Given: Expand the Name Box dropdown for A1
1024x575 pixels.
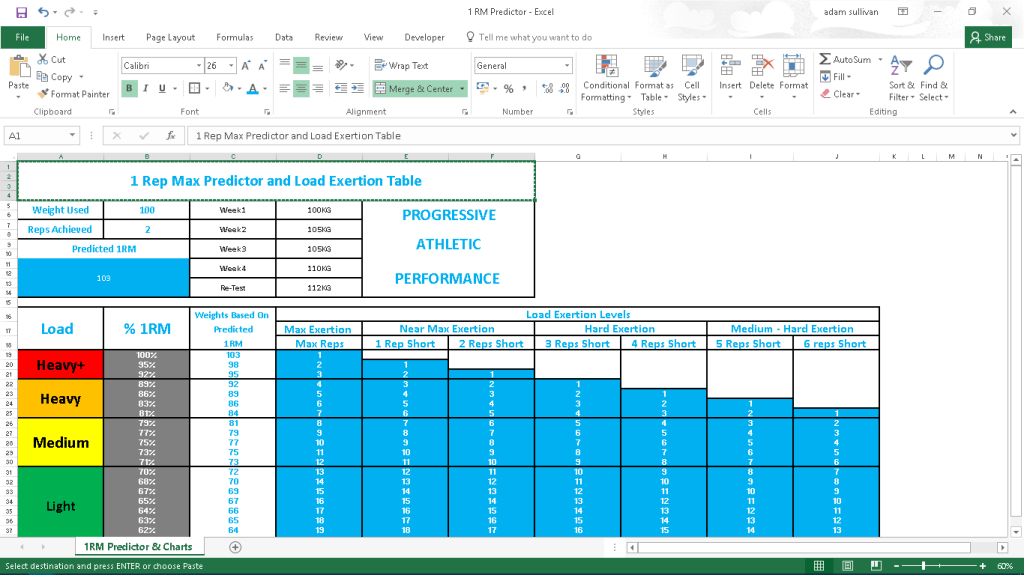Looking at the screenshot, I should 73,135.
